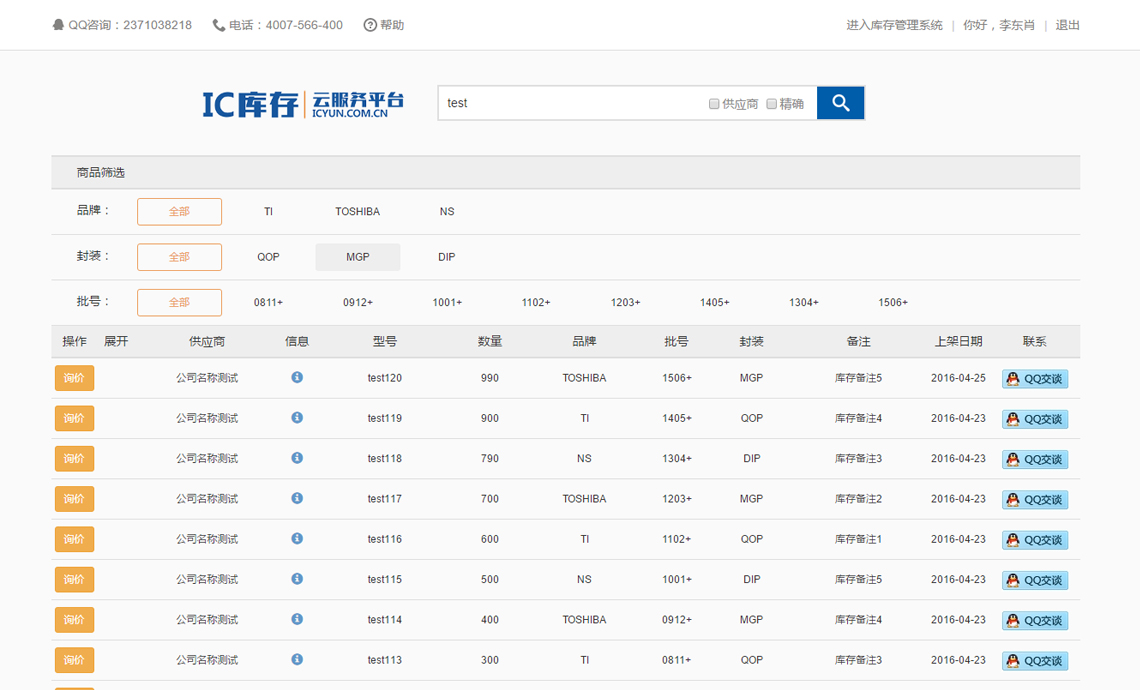Choose MGP package filter
The image size is (1140, 690).
point(357,257)
